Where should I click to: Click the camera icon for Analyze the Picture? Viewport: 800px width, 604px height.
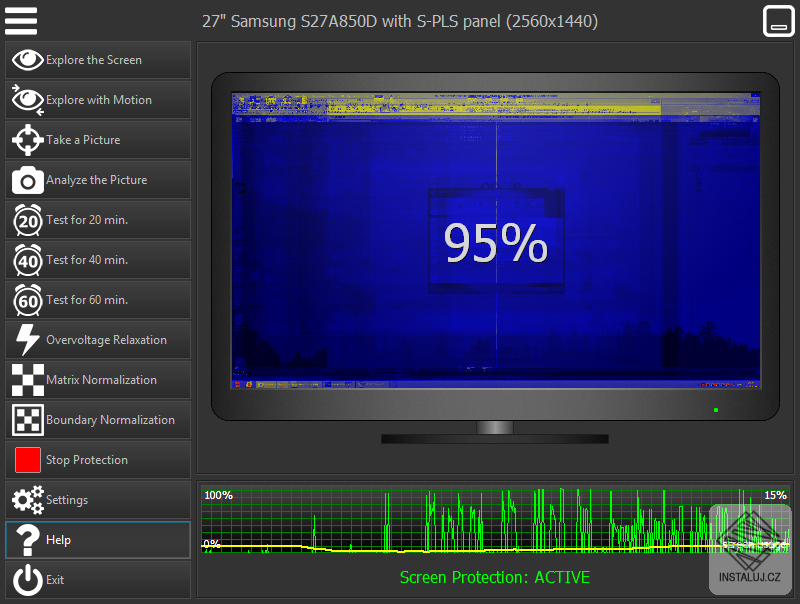tap(28, 180)
